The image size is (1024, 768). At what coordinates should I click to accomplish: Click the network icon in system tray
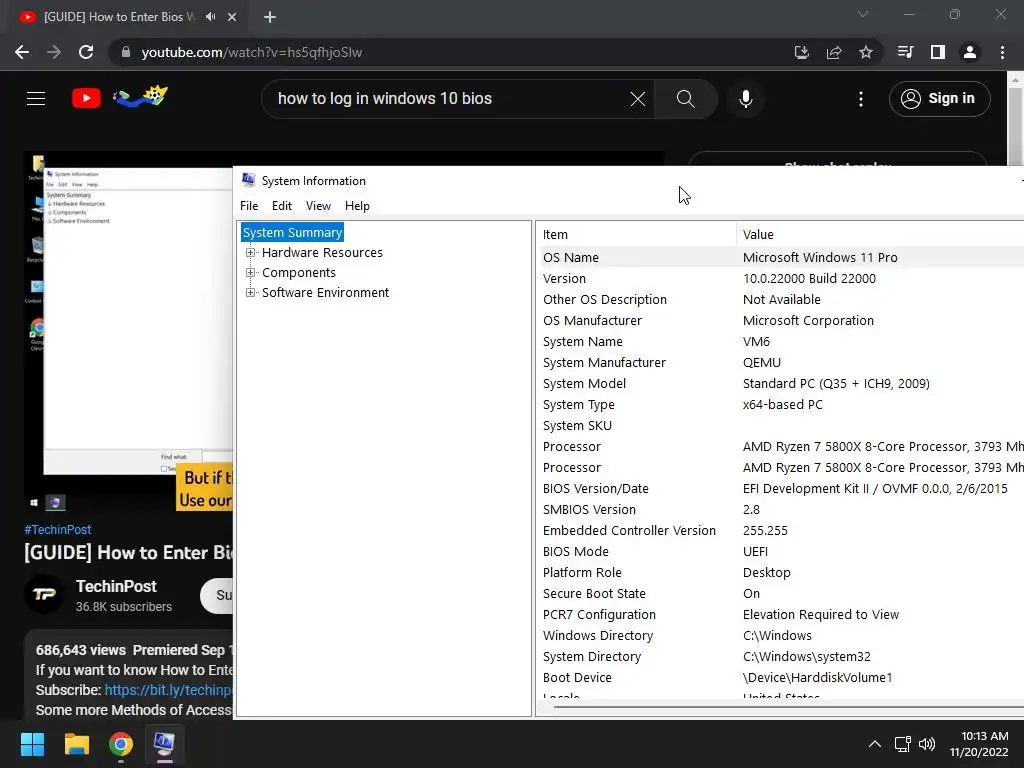pyautogui.click(x=903, y=744)
